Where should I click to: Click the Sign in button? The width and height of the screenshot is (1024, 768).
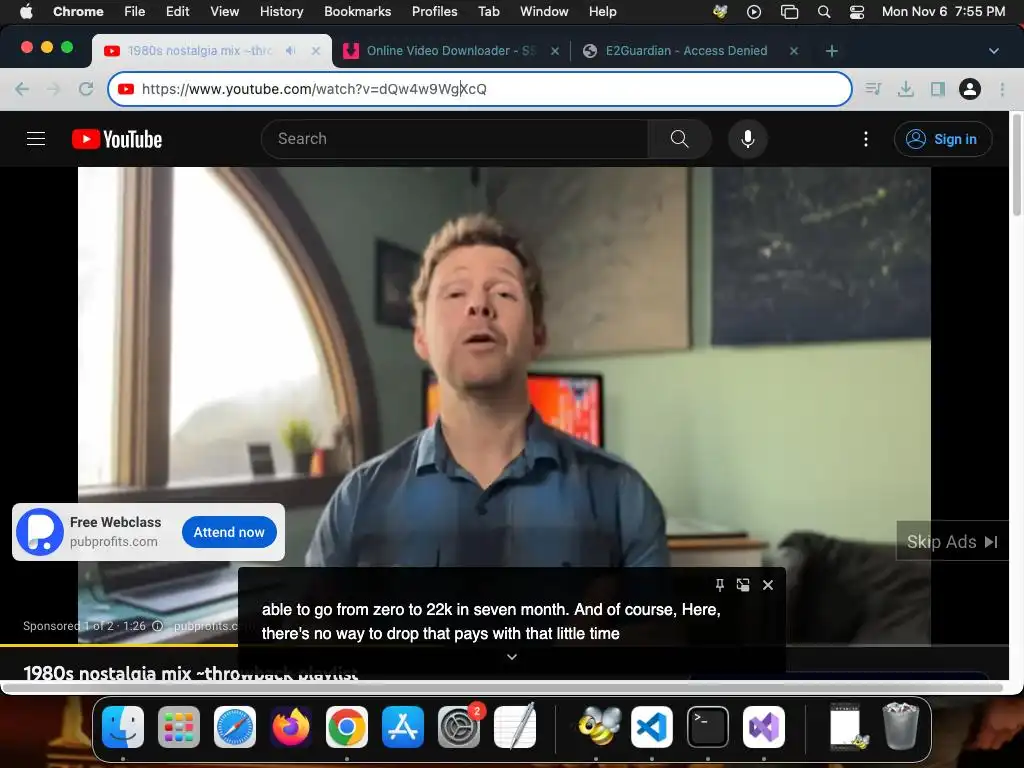pos(942,139)
